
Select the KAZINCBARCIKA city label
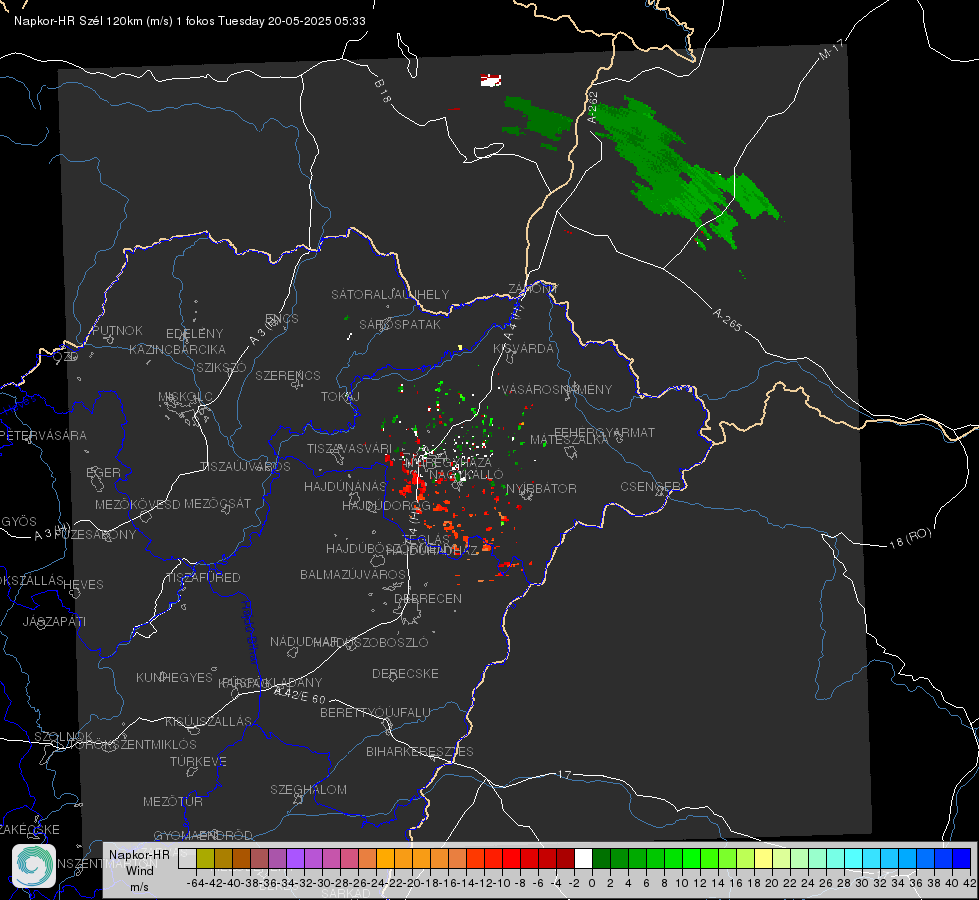click(x=177, y=349)
